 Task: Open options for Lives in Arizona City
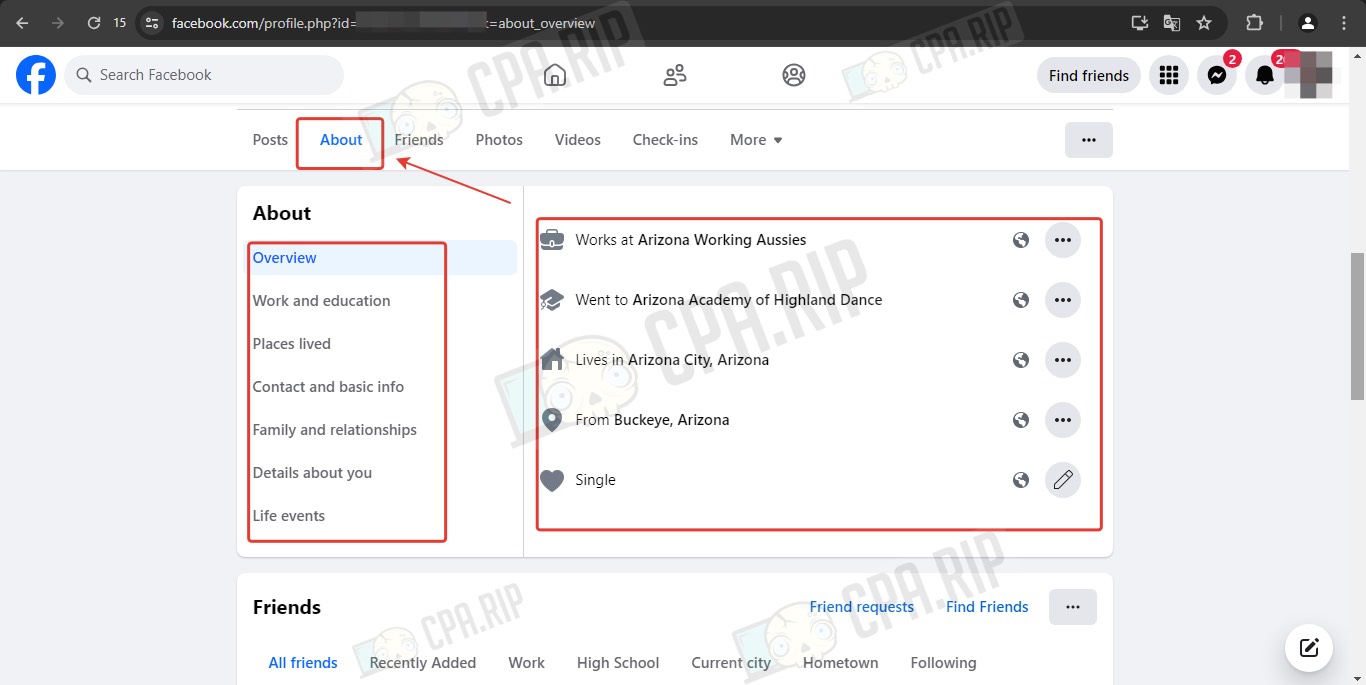[1063, 360]
